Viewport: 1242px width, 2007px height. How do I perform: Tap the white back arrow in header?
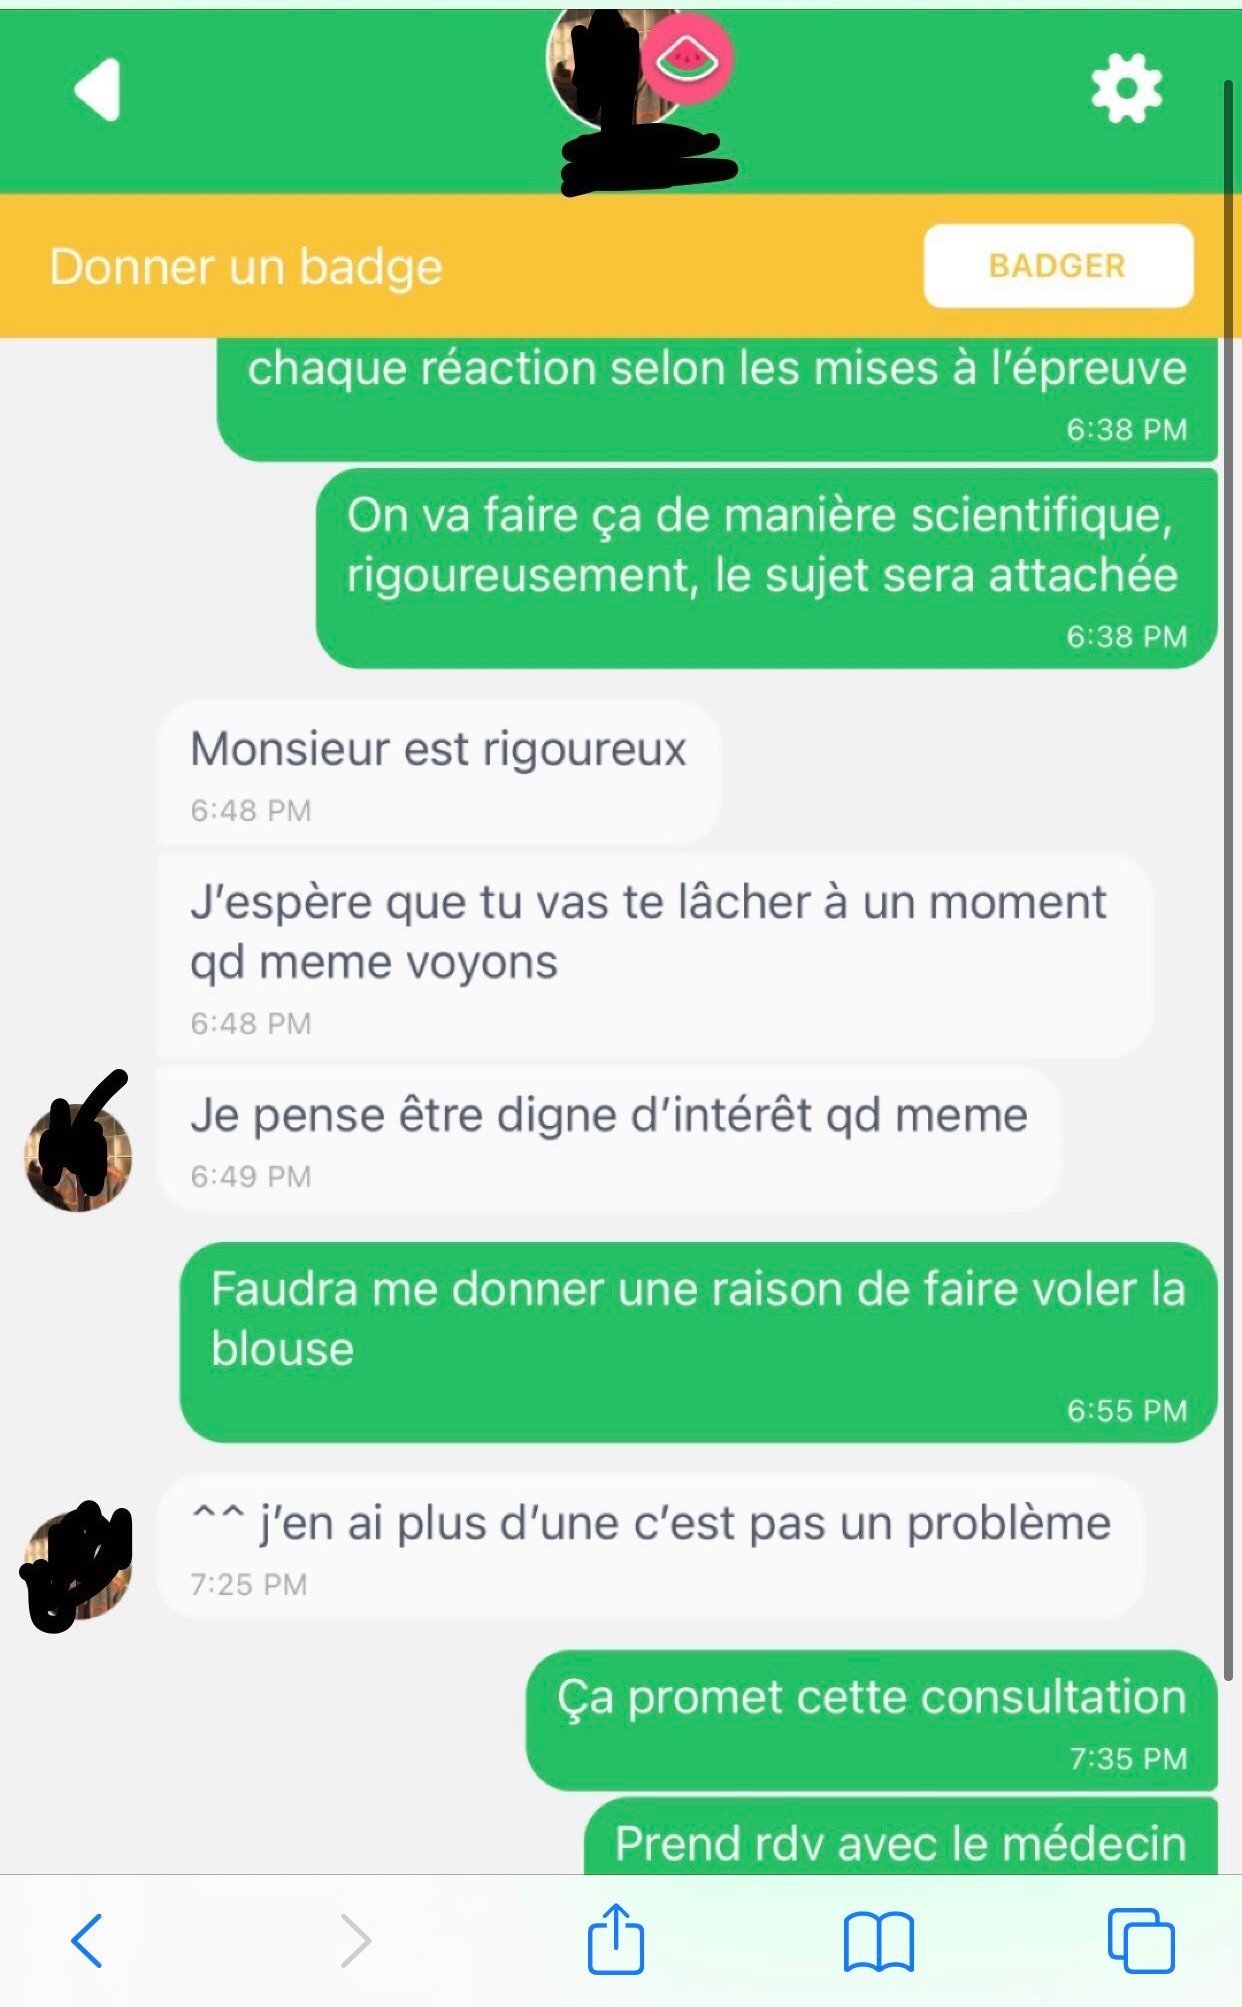click(97, 90)
